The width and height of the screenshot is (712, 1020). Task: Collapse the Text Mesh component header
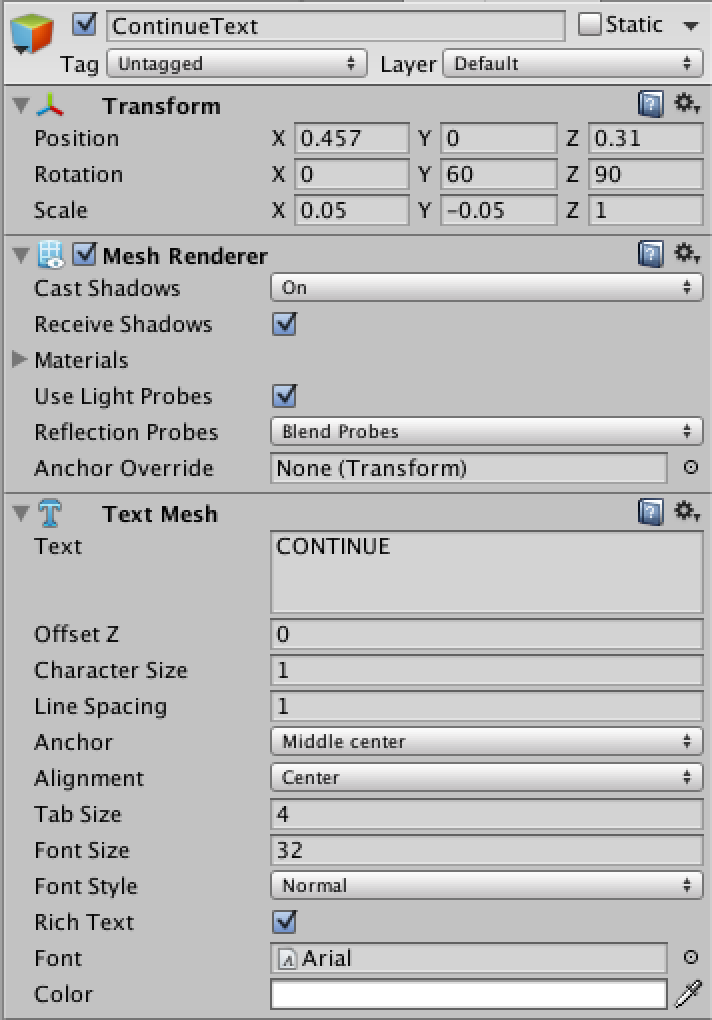pos(21,514)
